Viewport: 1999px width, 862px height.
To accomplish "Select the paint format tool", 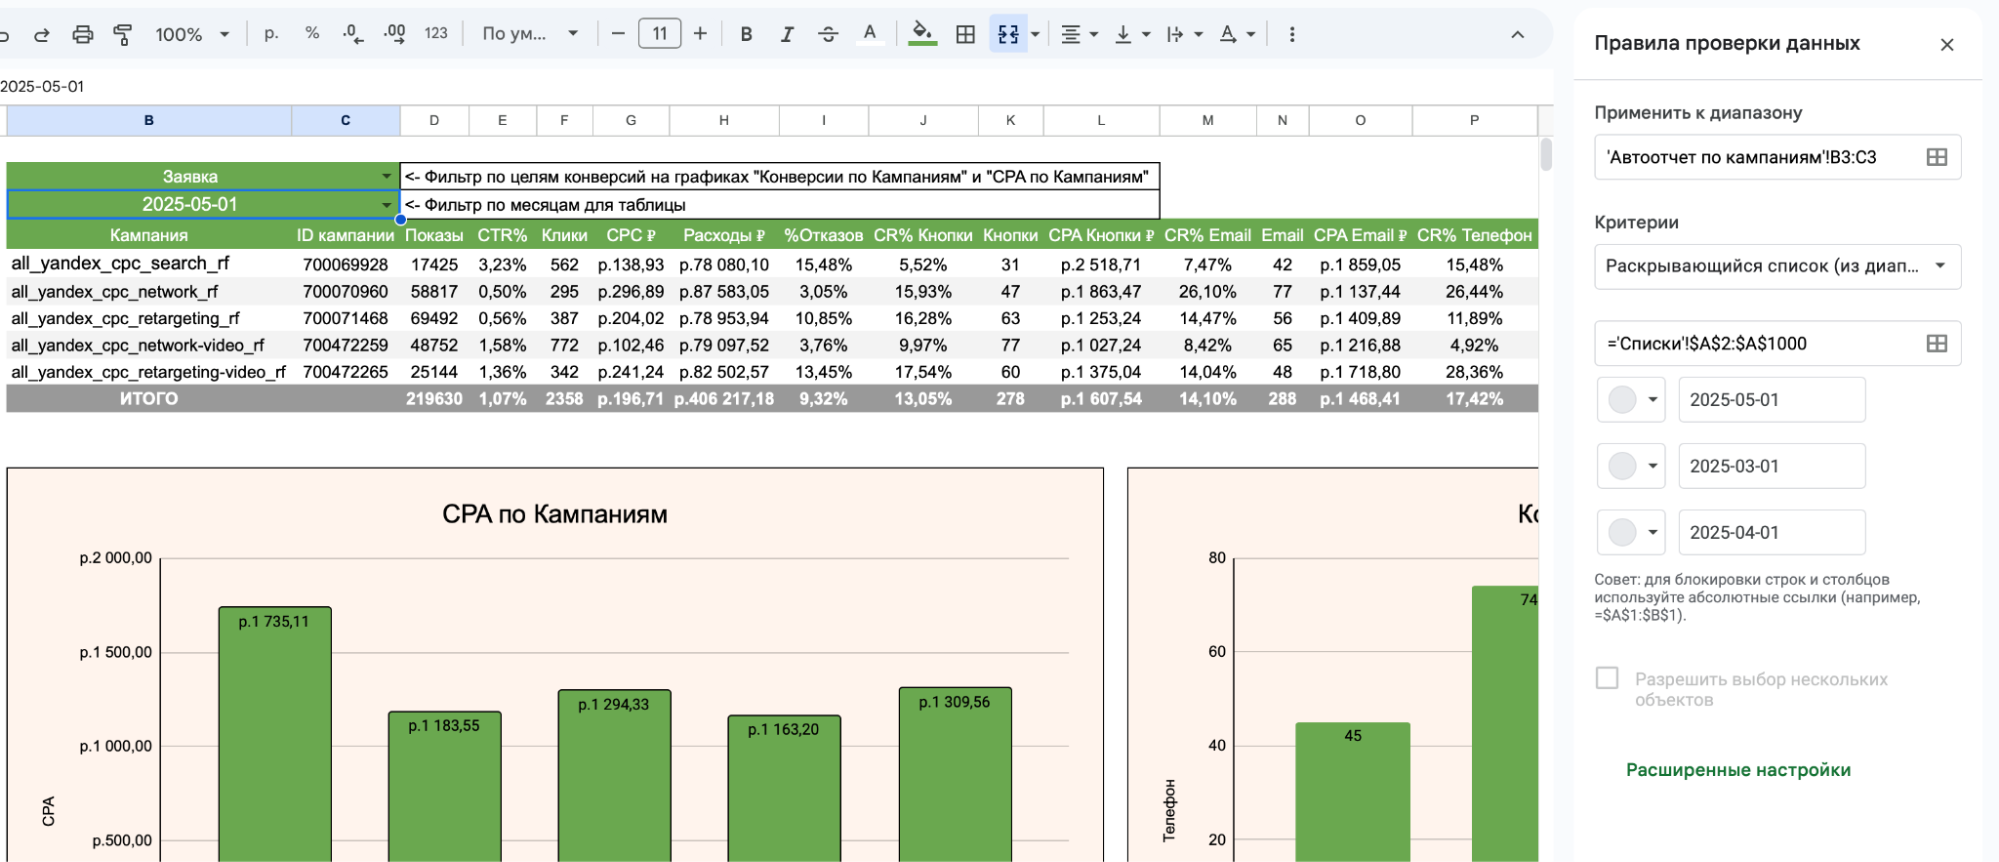I will pos(123,34).
